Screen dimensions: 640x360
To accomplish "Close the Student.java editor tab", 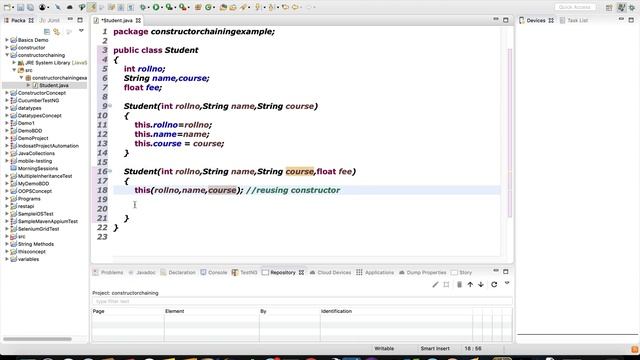I will click(x=138, y=20).
